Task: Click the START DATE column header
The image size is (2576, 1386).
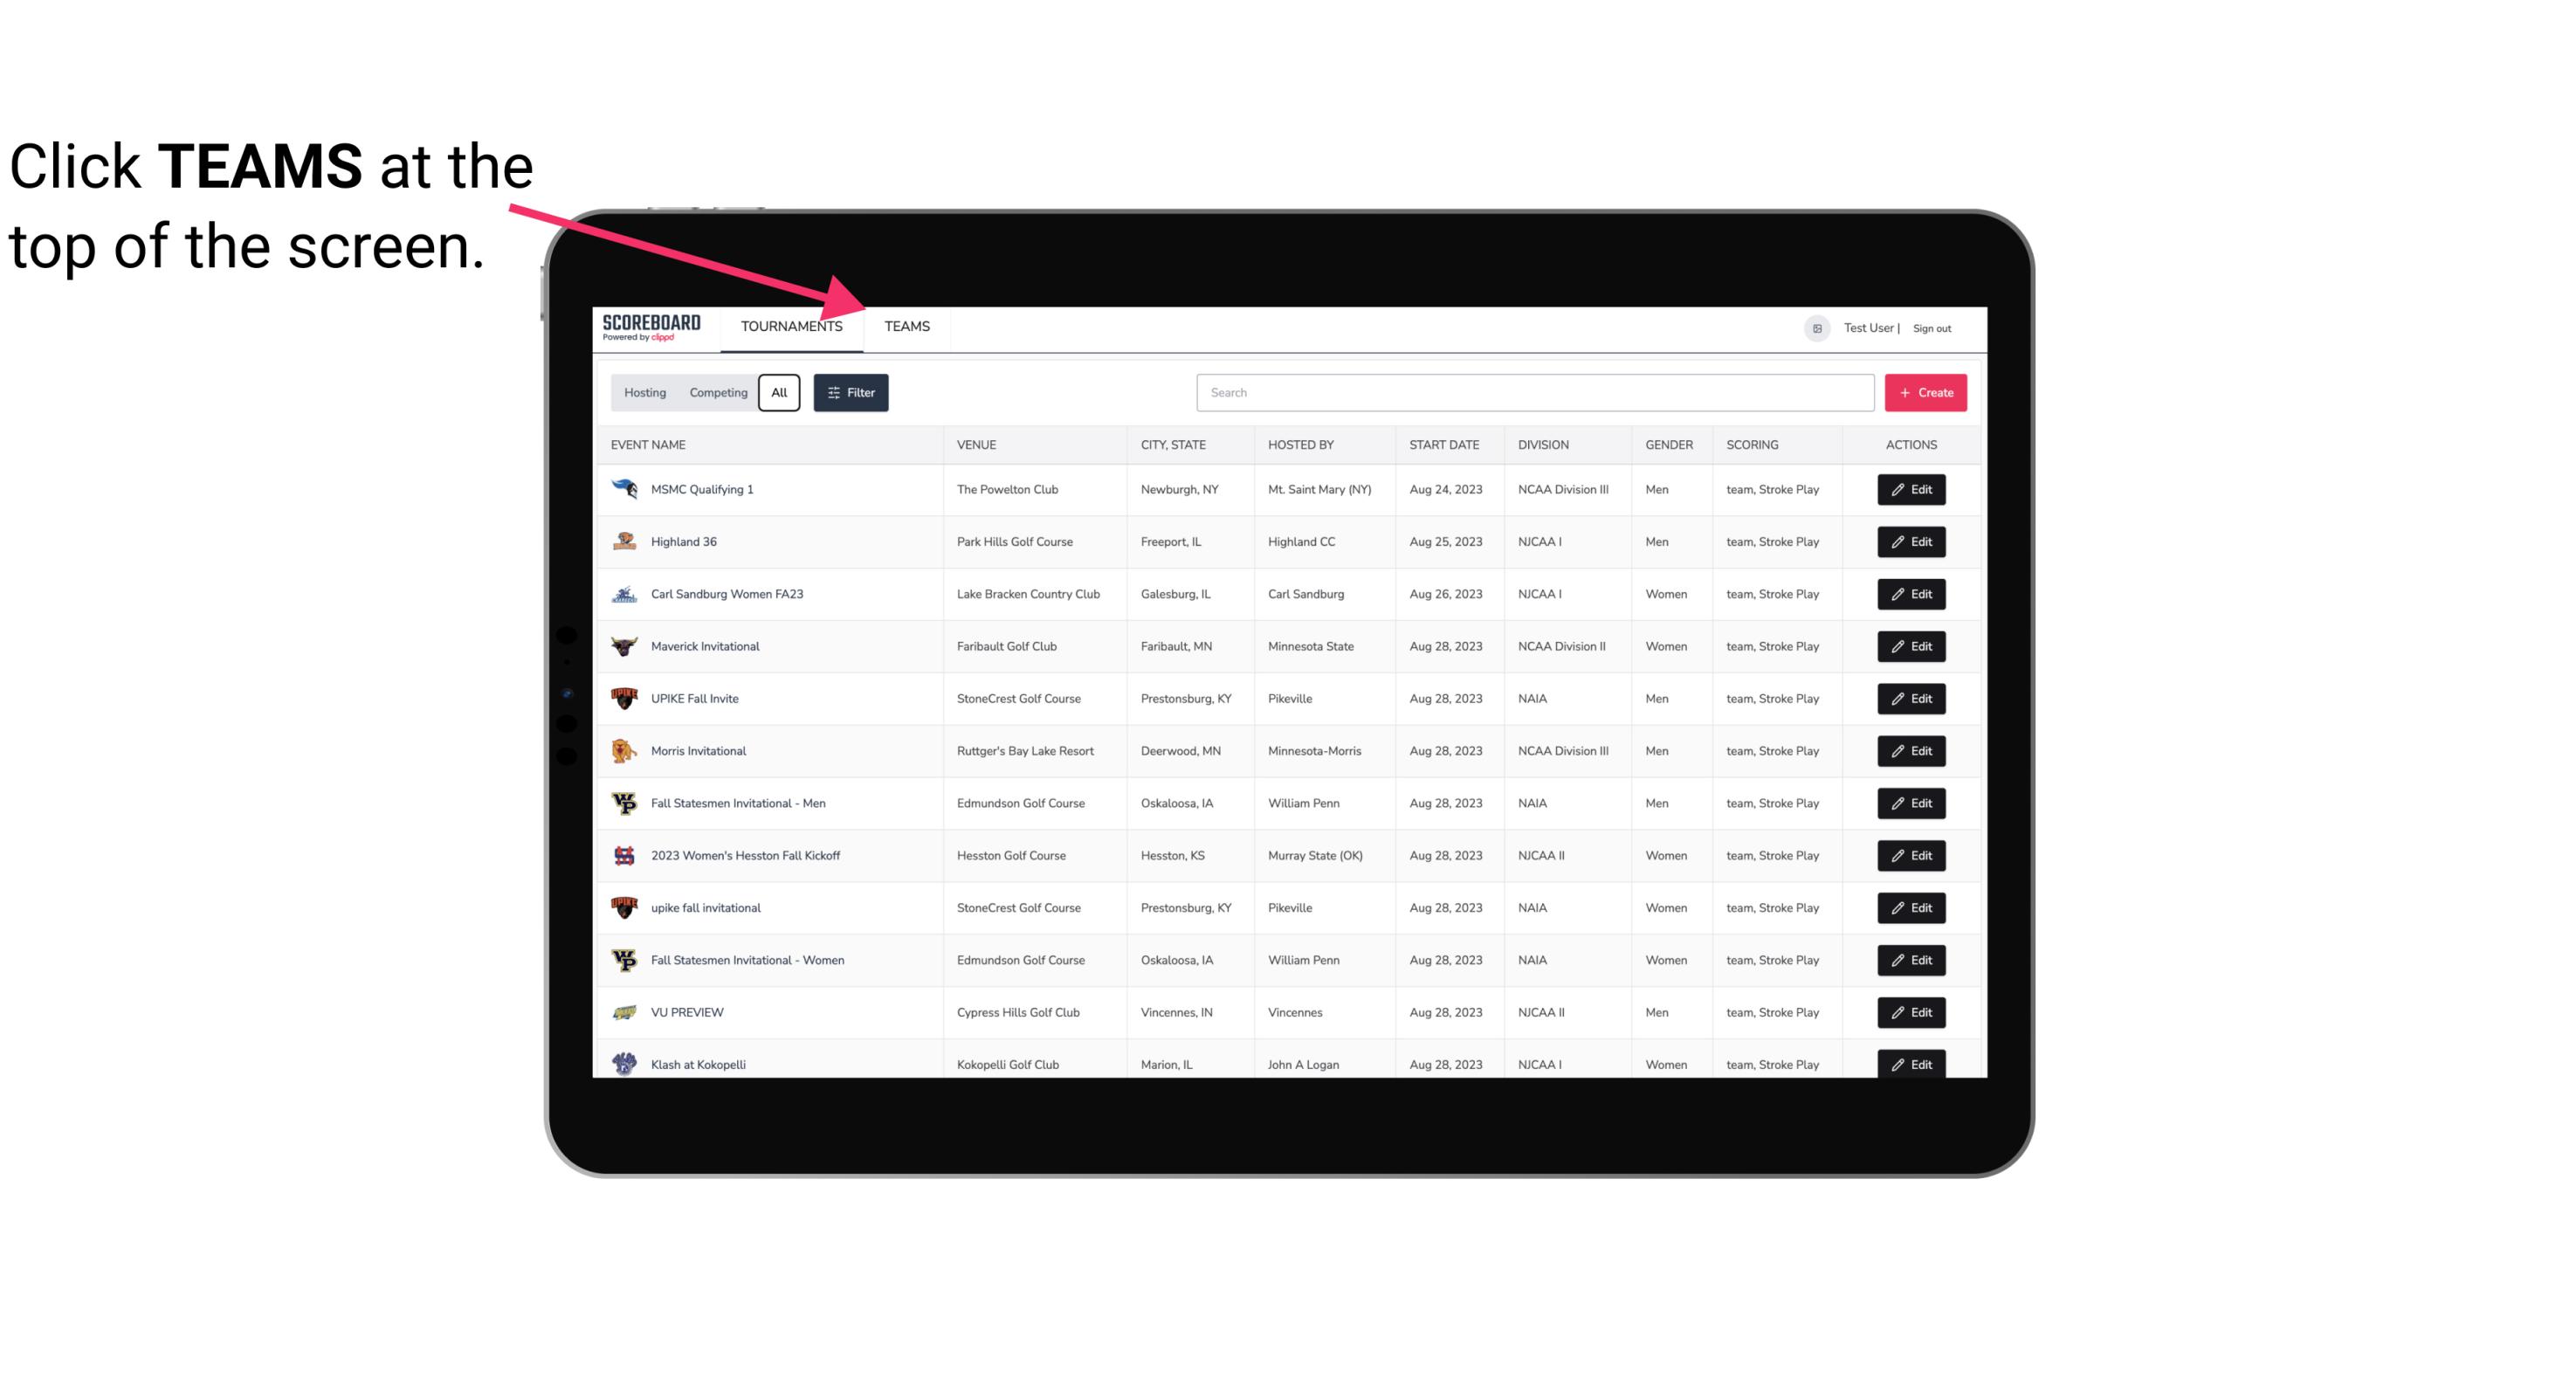Action: (1443, 444)
